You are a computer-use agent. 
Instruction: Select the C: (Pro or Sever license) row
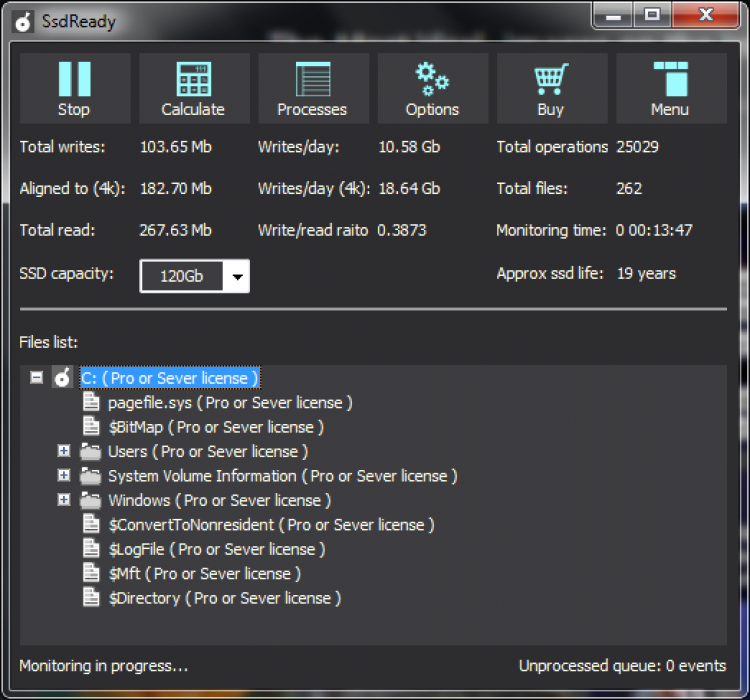click(170, 378)
